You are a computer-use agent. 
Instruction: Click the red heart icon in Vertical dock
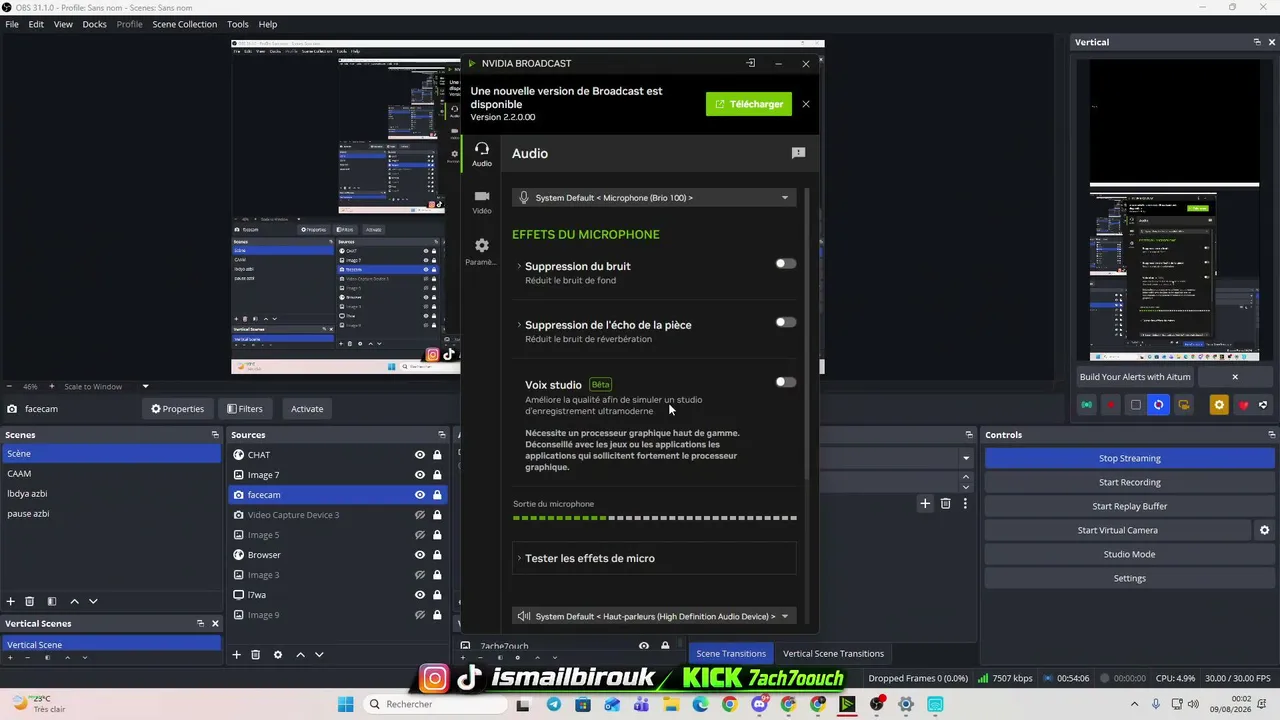1243,405
